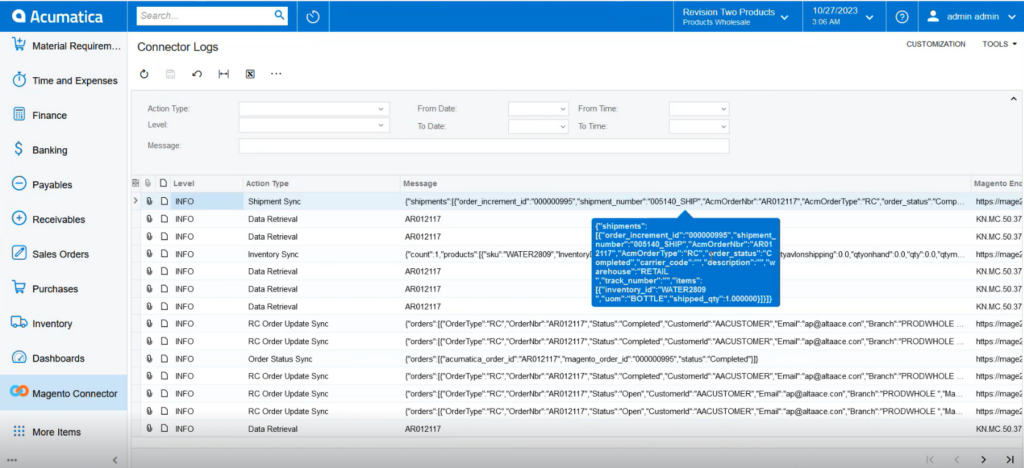Open the recently visited history icon
1024x468 pixels.
point(313,16)
